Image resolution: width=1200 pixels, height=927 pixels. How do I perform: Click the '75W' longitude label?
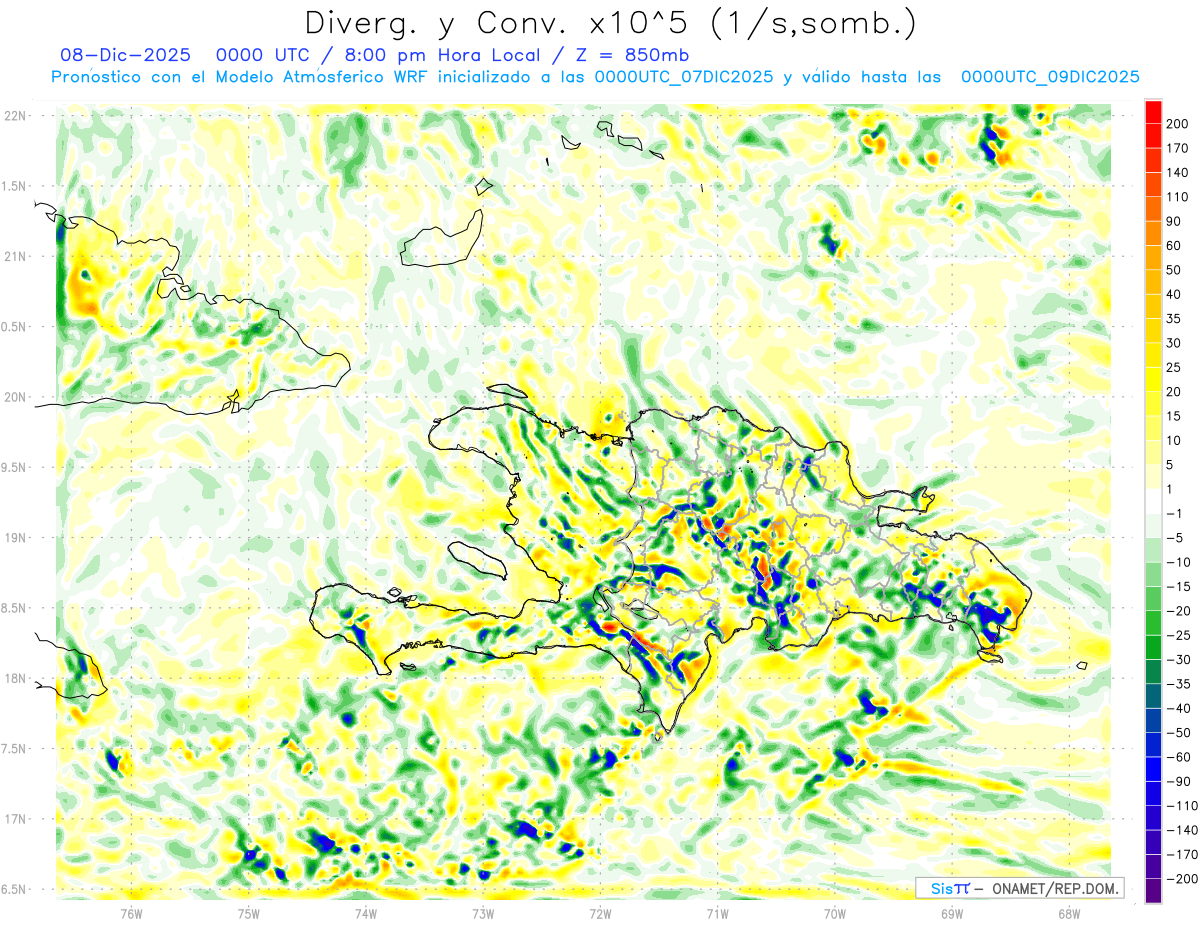[x=249, y=913]
